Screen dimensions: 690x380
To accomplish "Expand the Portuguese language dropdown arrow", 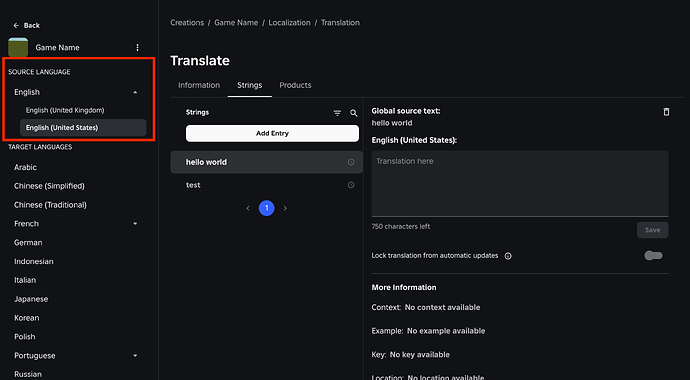I will pos(135,356).
